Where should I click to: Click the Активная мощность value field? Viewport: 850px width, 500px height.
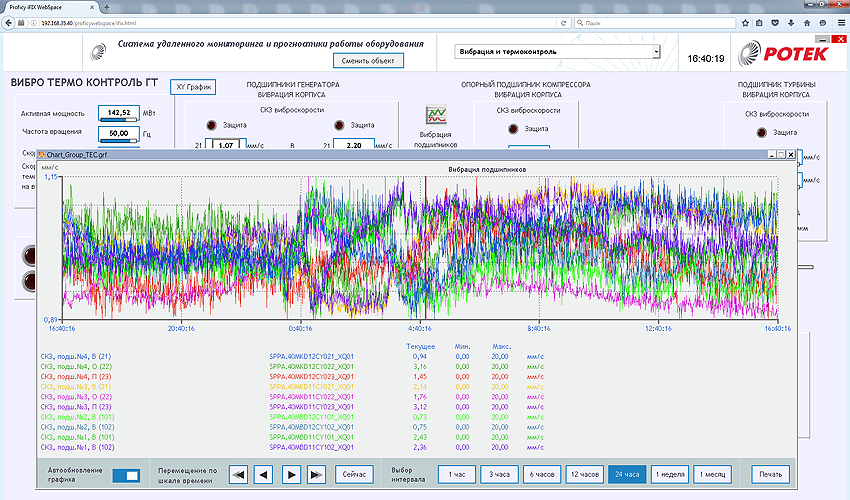coord(119,113)
